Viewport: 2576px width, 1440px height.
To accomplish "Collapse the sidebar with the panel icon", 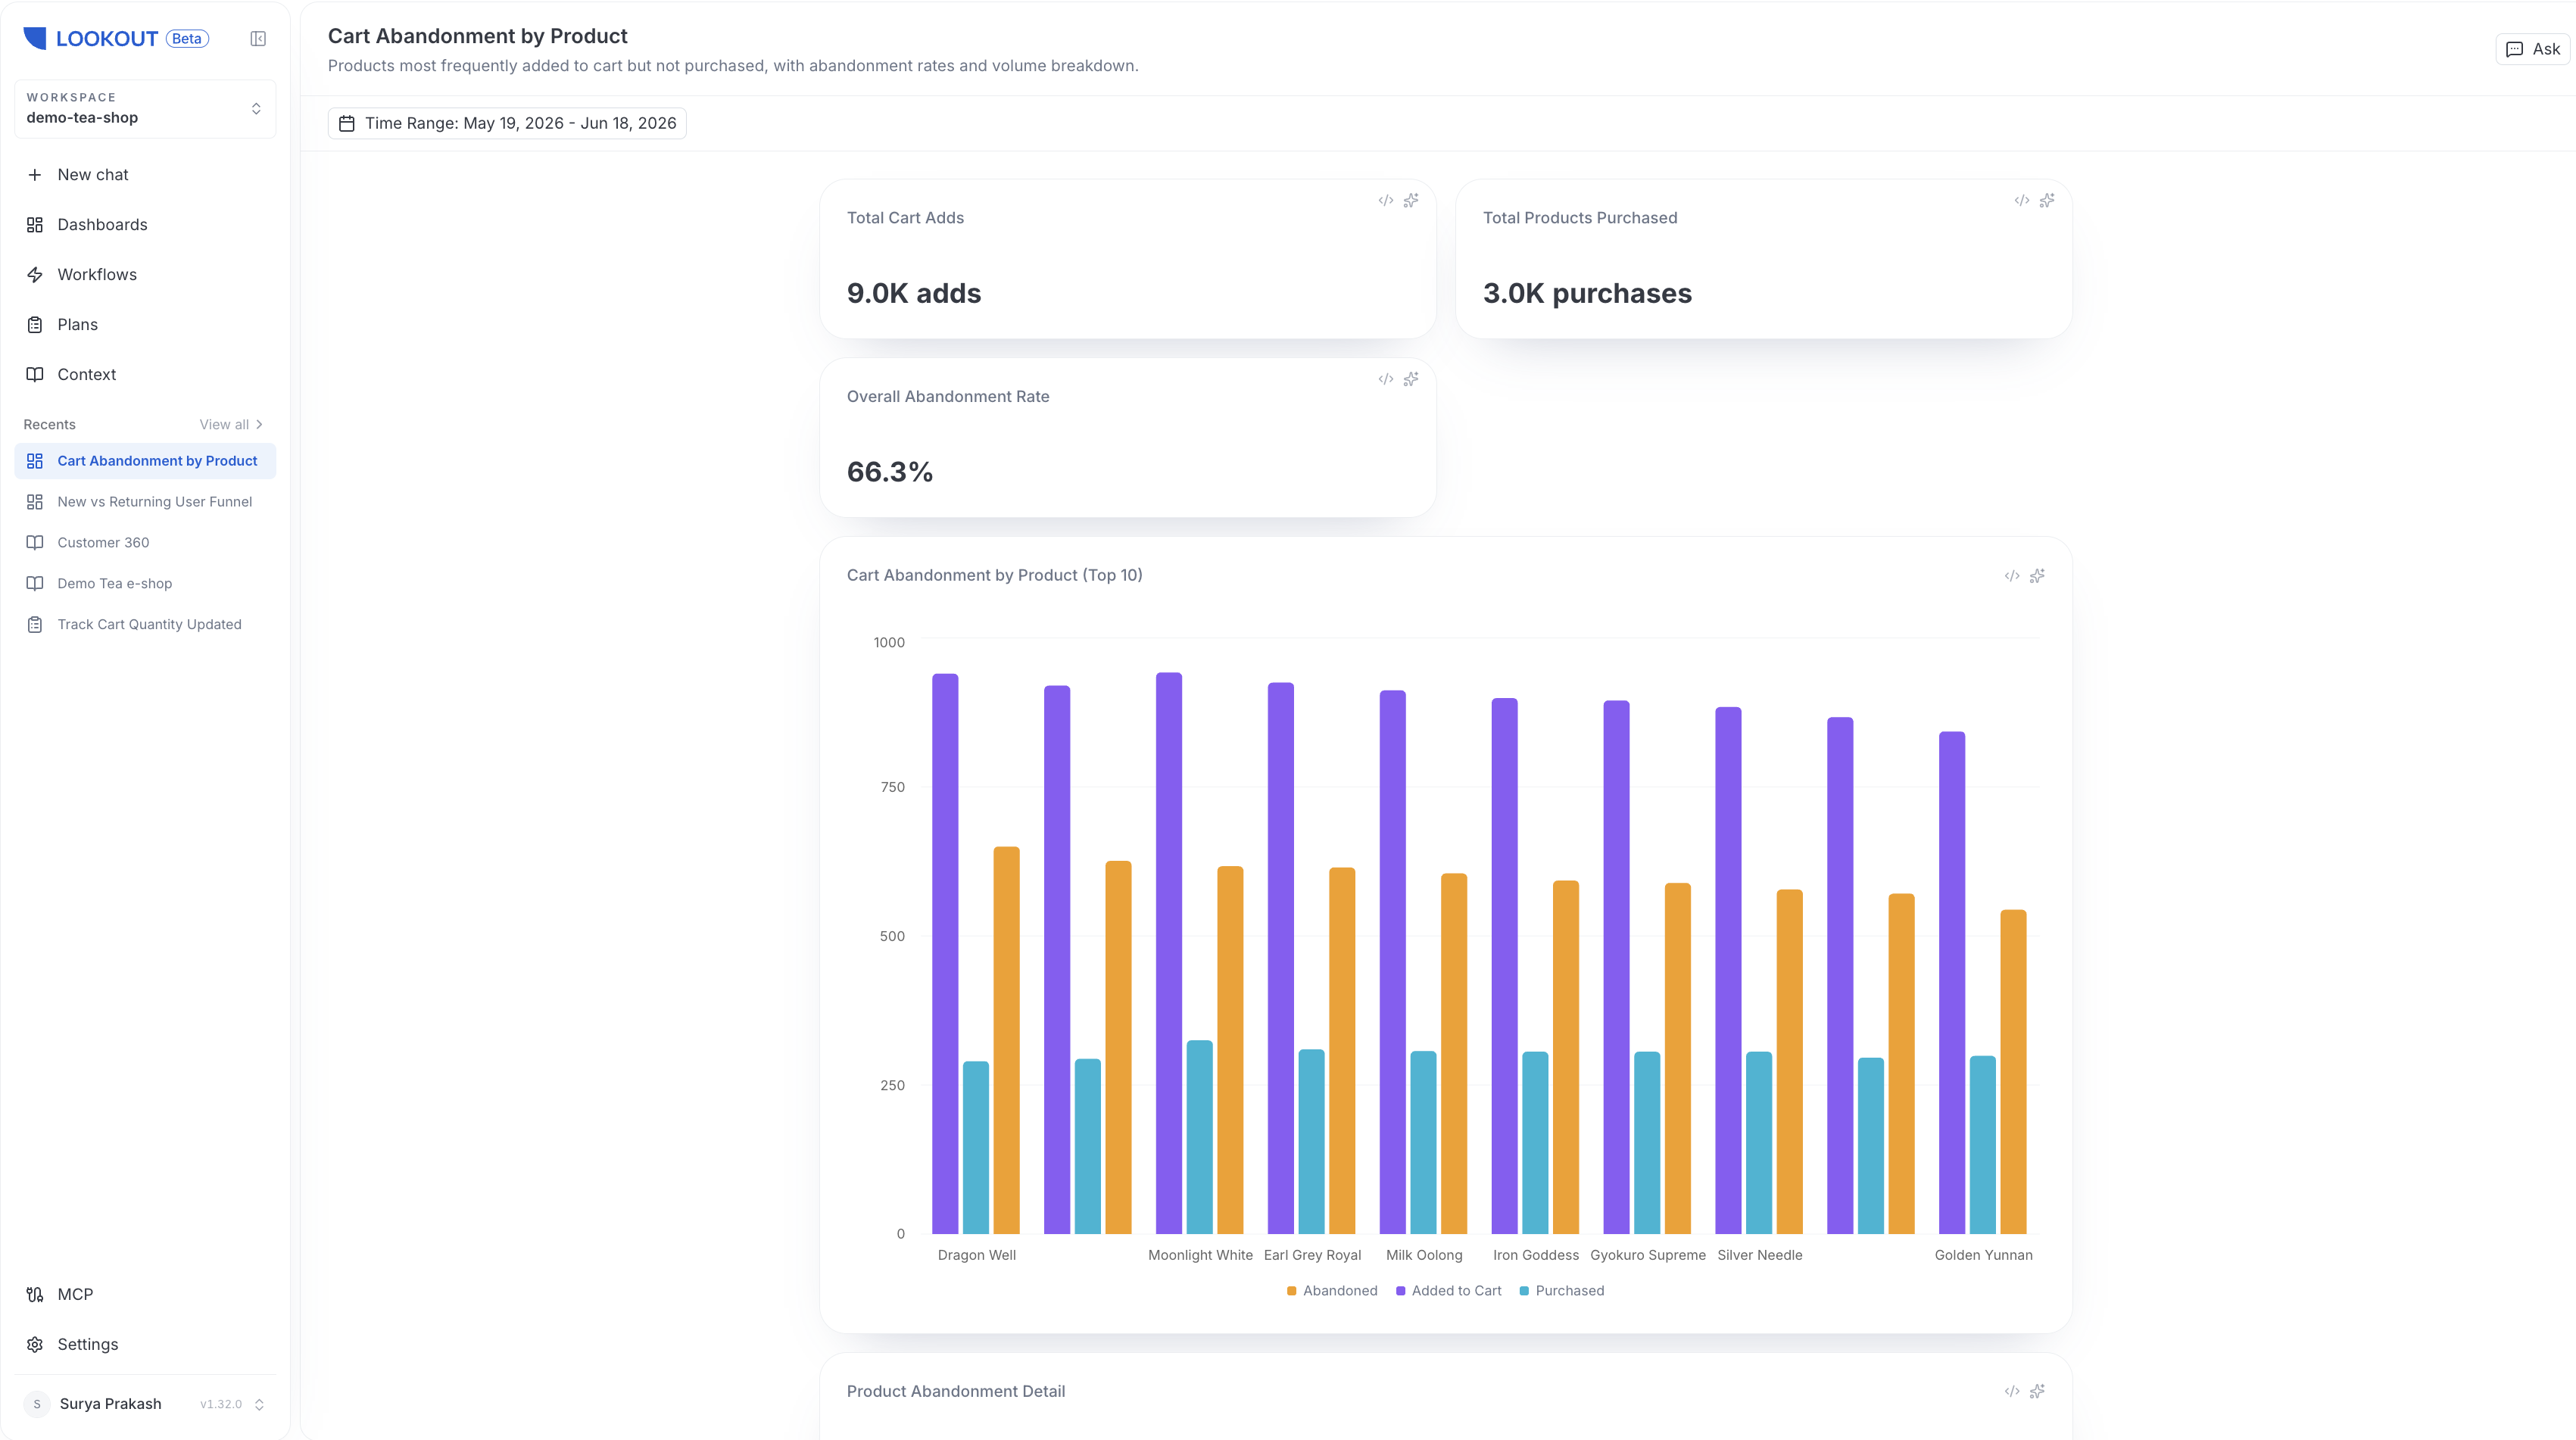I will coord(258,39).
